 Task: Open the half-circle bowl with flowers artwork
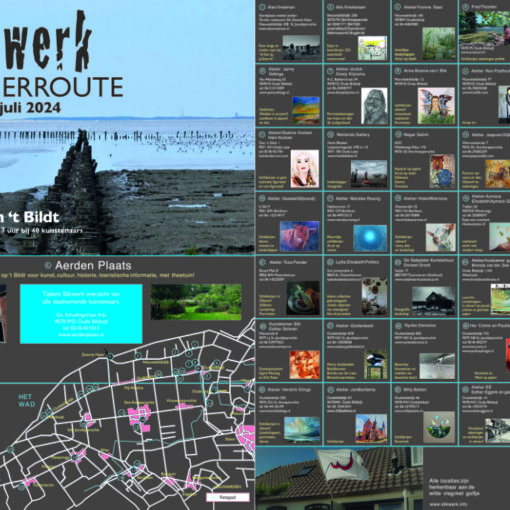tap(439, 427)
